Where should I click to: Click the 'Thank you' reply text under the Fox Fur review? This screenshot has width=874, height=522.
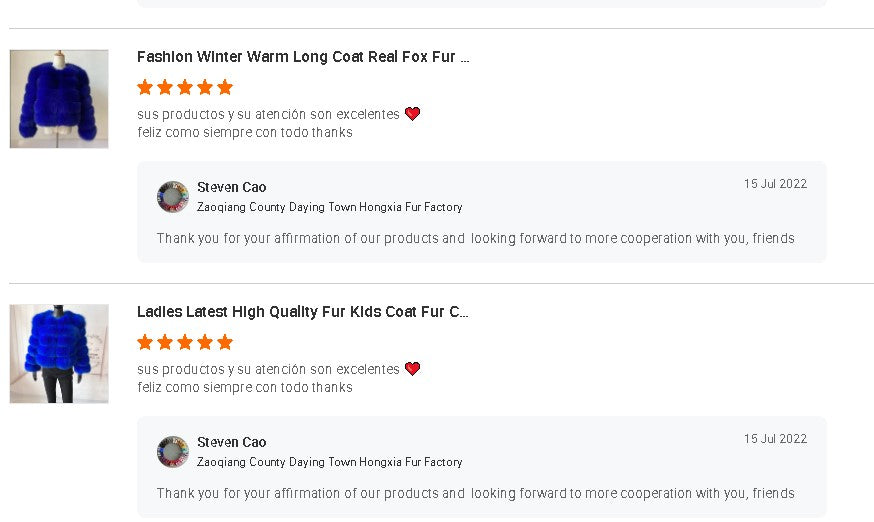coord(475,239)
